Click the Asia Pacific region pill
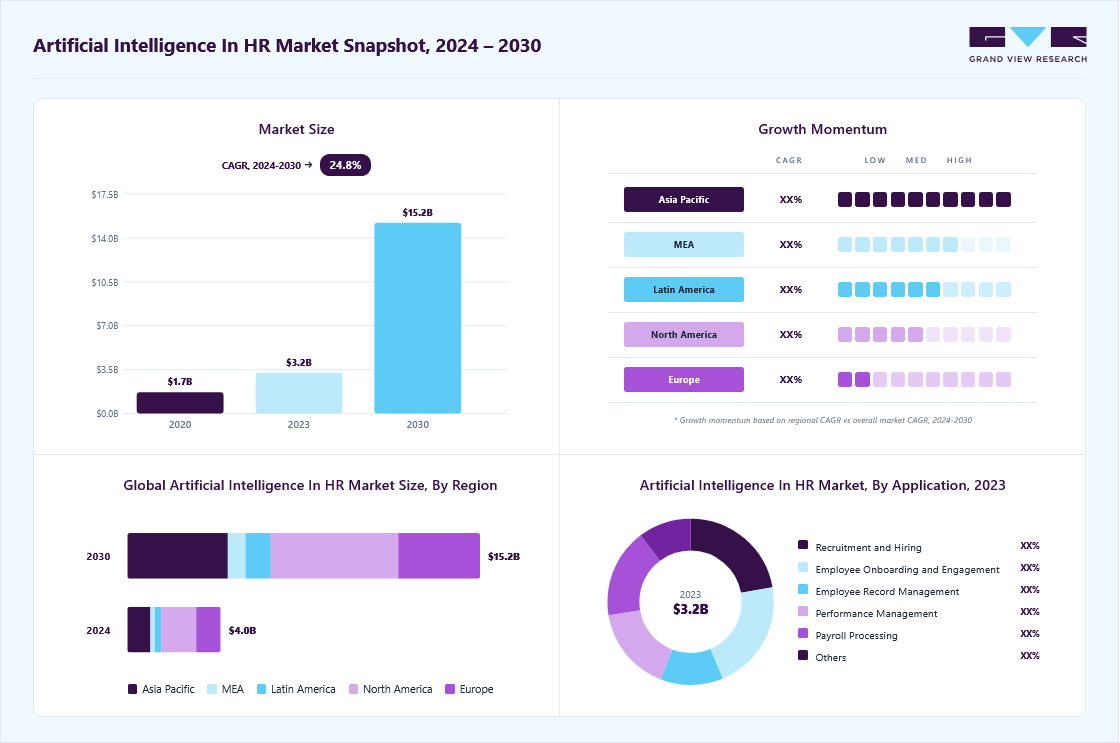This screenshot has width=1120, height=743. click(x=684, y=199)
